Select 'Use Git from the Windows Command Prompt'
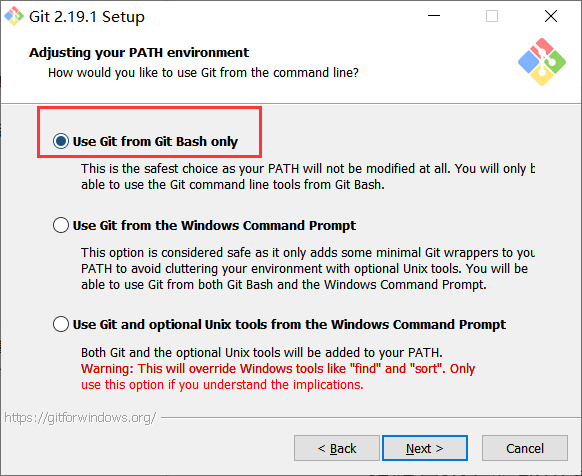The image size is (582, 476). click(x=61, y=225)
